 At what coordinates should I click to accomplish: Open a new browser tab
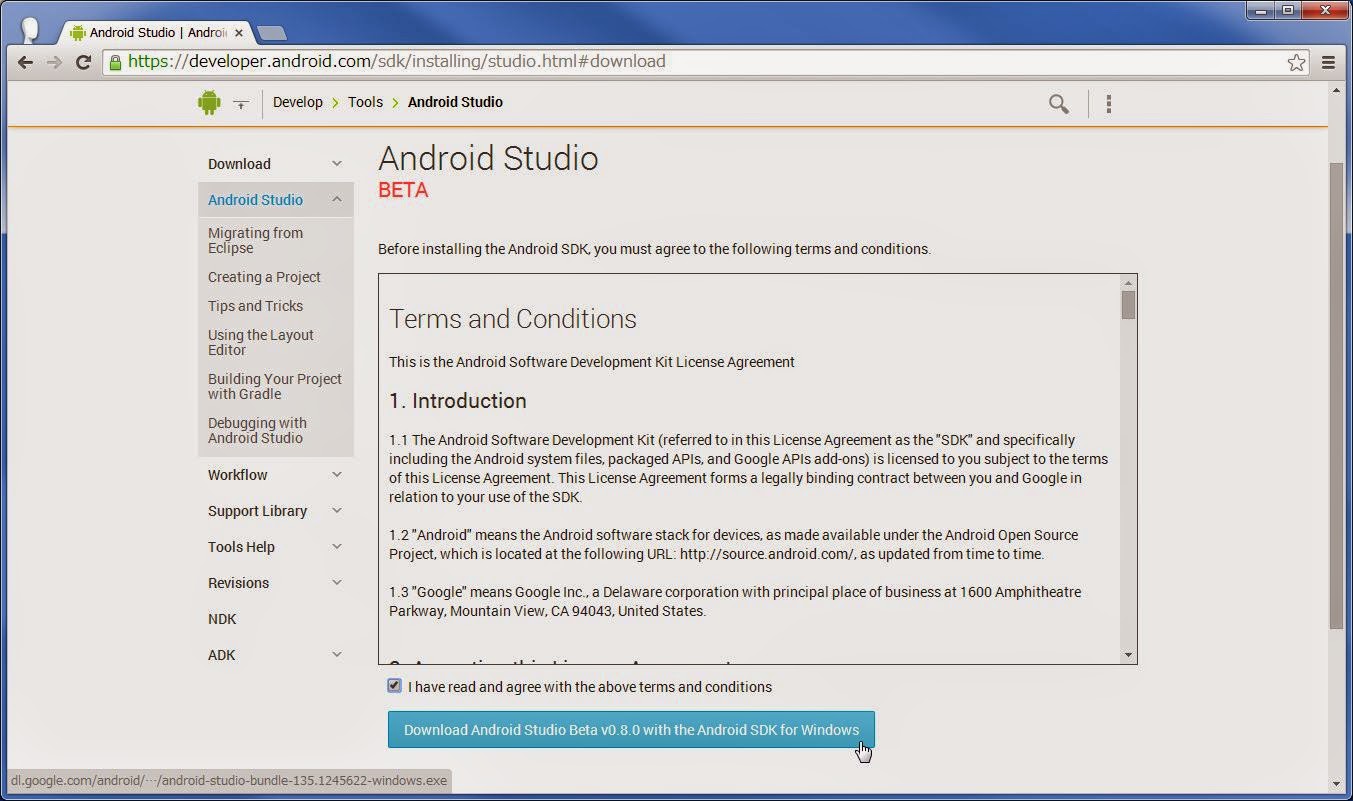(271, 33)
